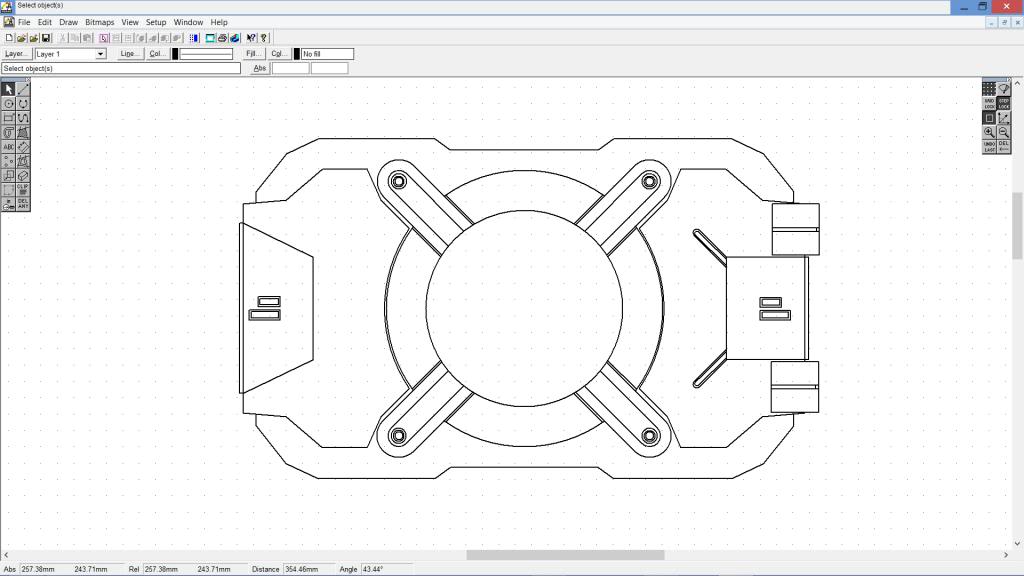
Task: Toggle GRID LOCK on right toolbar
Action: 989,103
